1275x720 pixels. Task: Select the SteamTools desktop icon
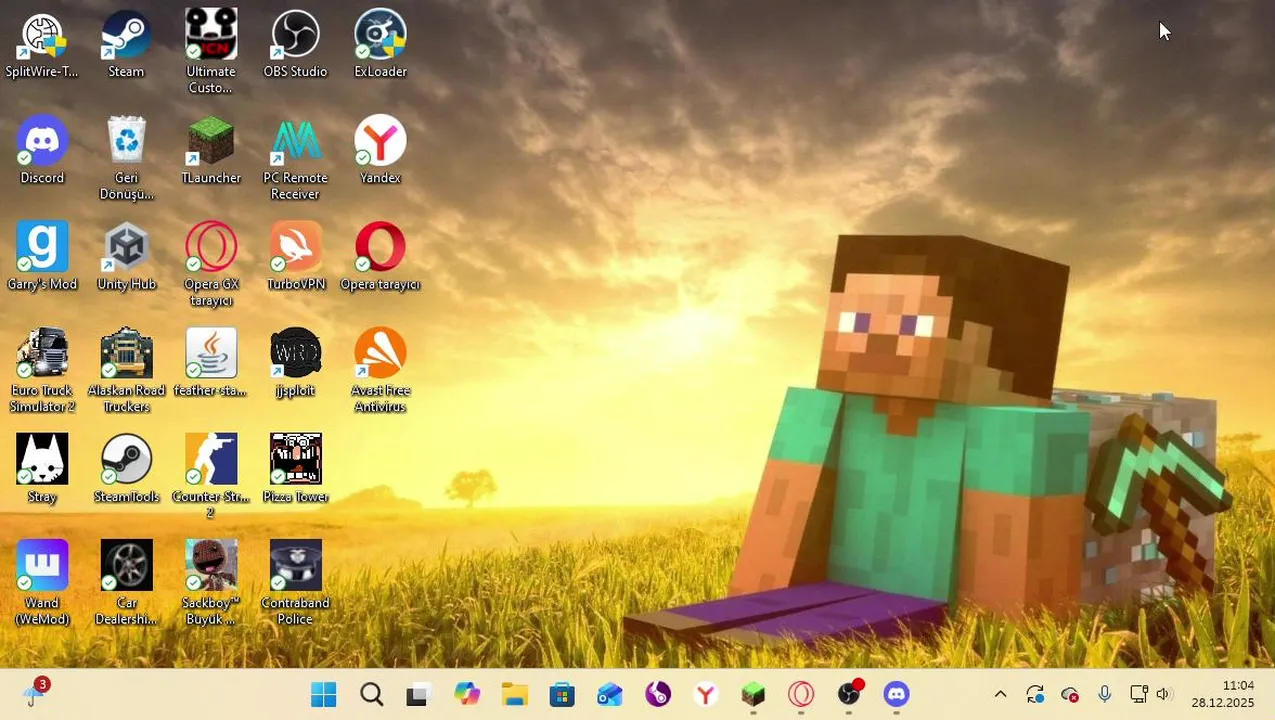coord(127,469)
